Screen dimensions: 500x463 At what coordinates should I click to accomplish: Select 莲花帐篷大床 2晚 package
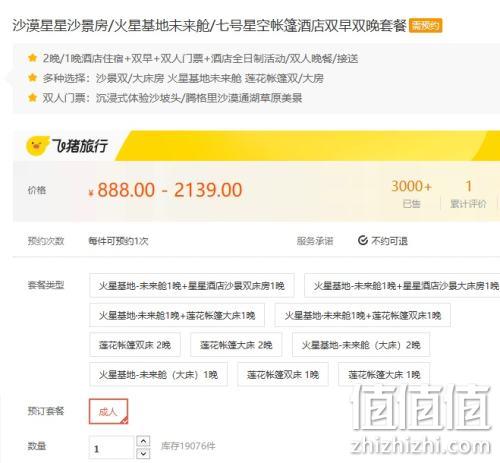pyautogui.click(x=236, y=345)
